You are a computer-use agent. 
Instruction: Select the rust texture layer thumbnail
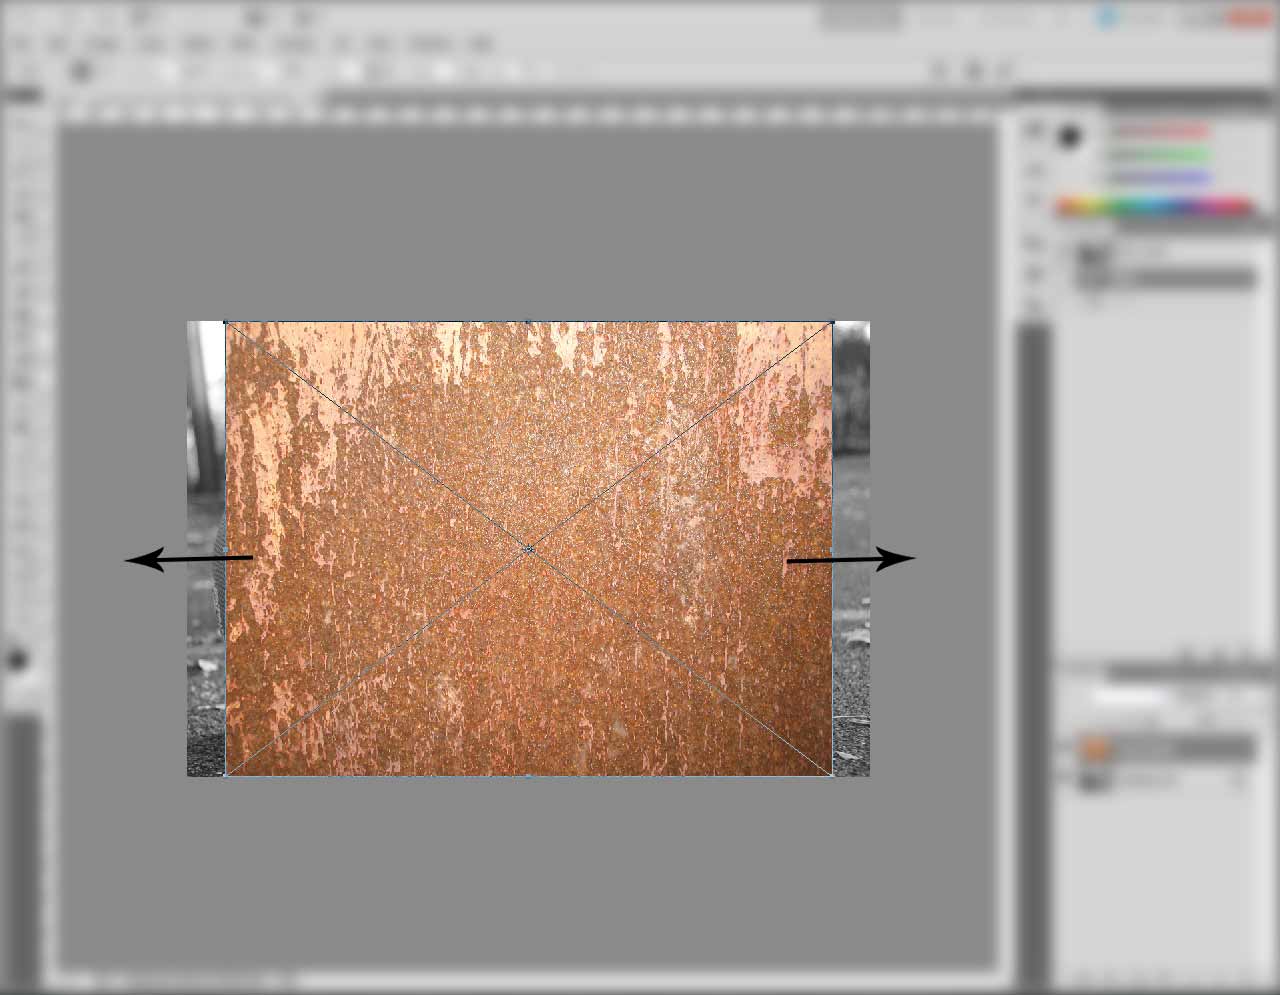(x=1097, y=749)
